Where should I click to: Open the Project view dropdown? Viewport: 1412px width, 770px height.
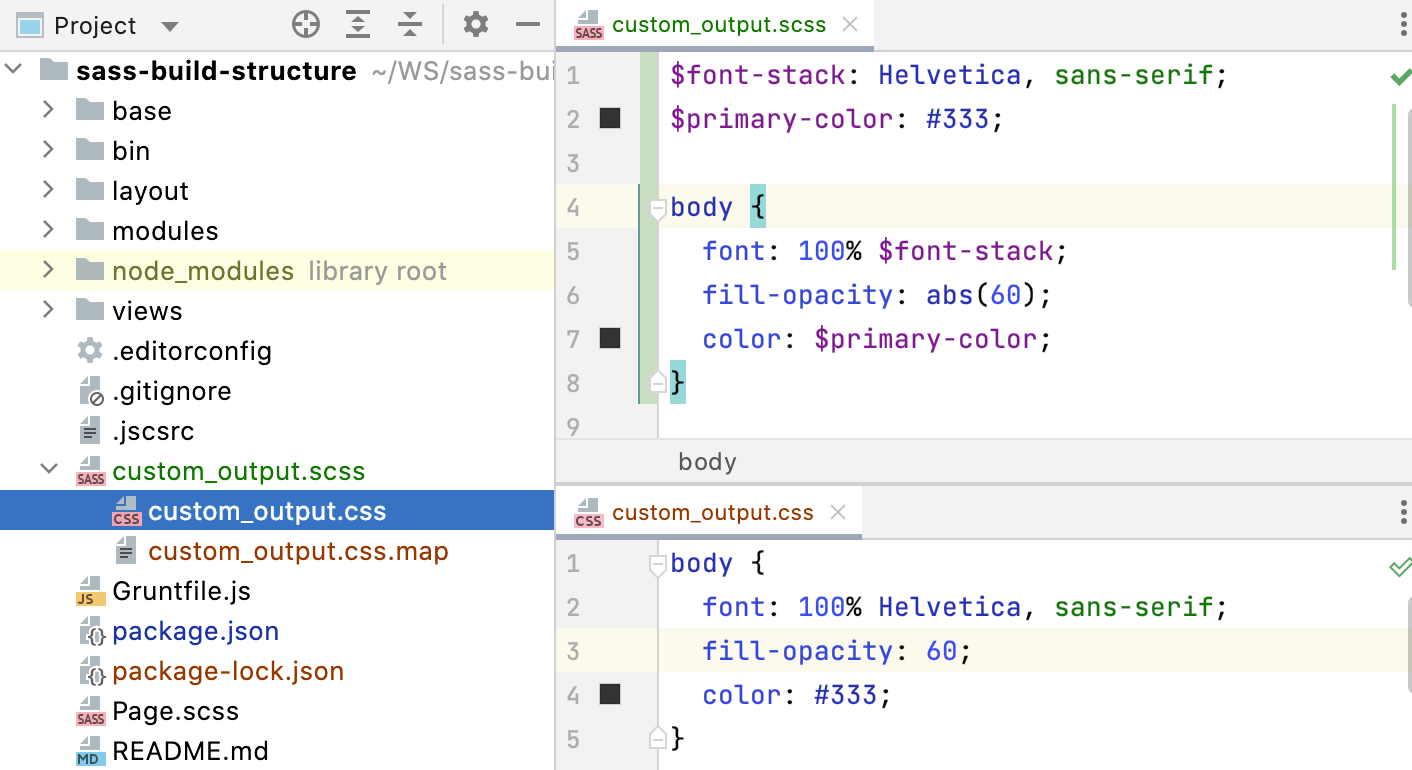(169, 26)
